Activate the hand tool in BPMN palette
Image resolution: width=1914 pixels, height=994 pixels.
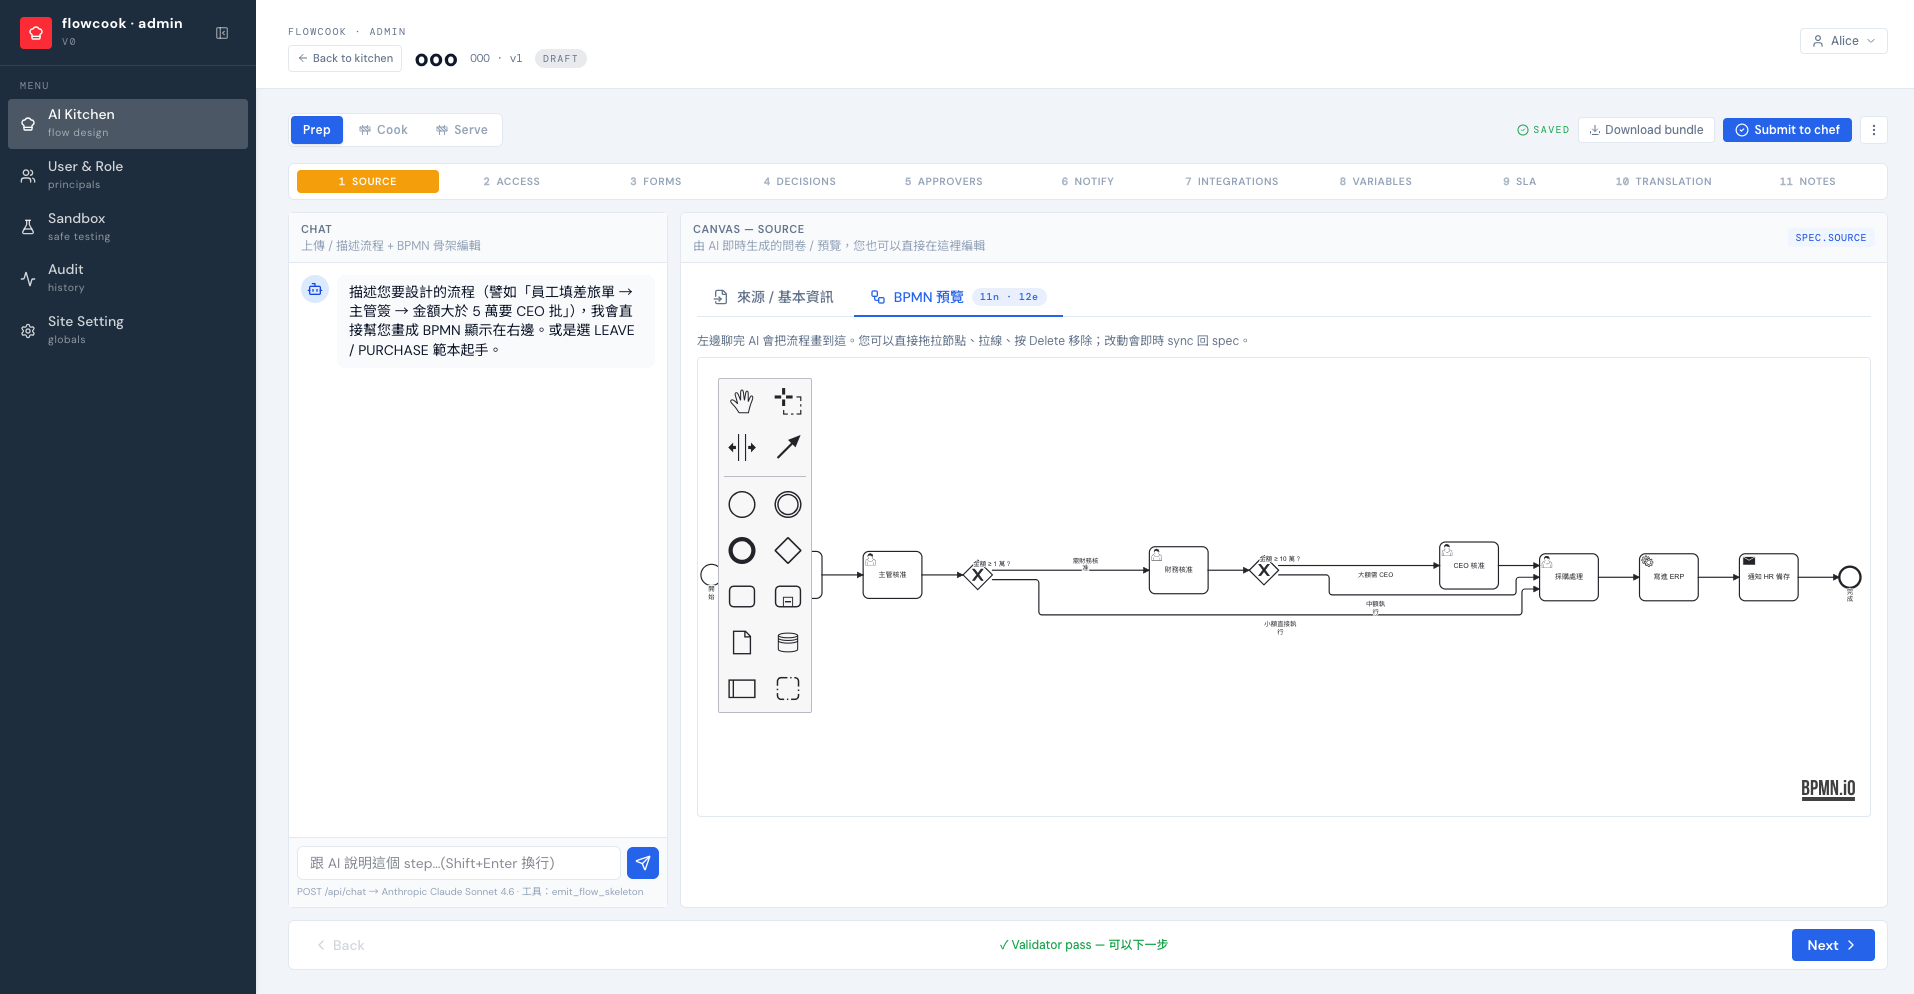tap(742, 402)
